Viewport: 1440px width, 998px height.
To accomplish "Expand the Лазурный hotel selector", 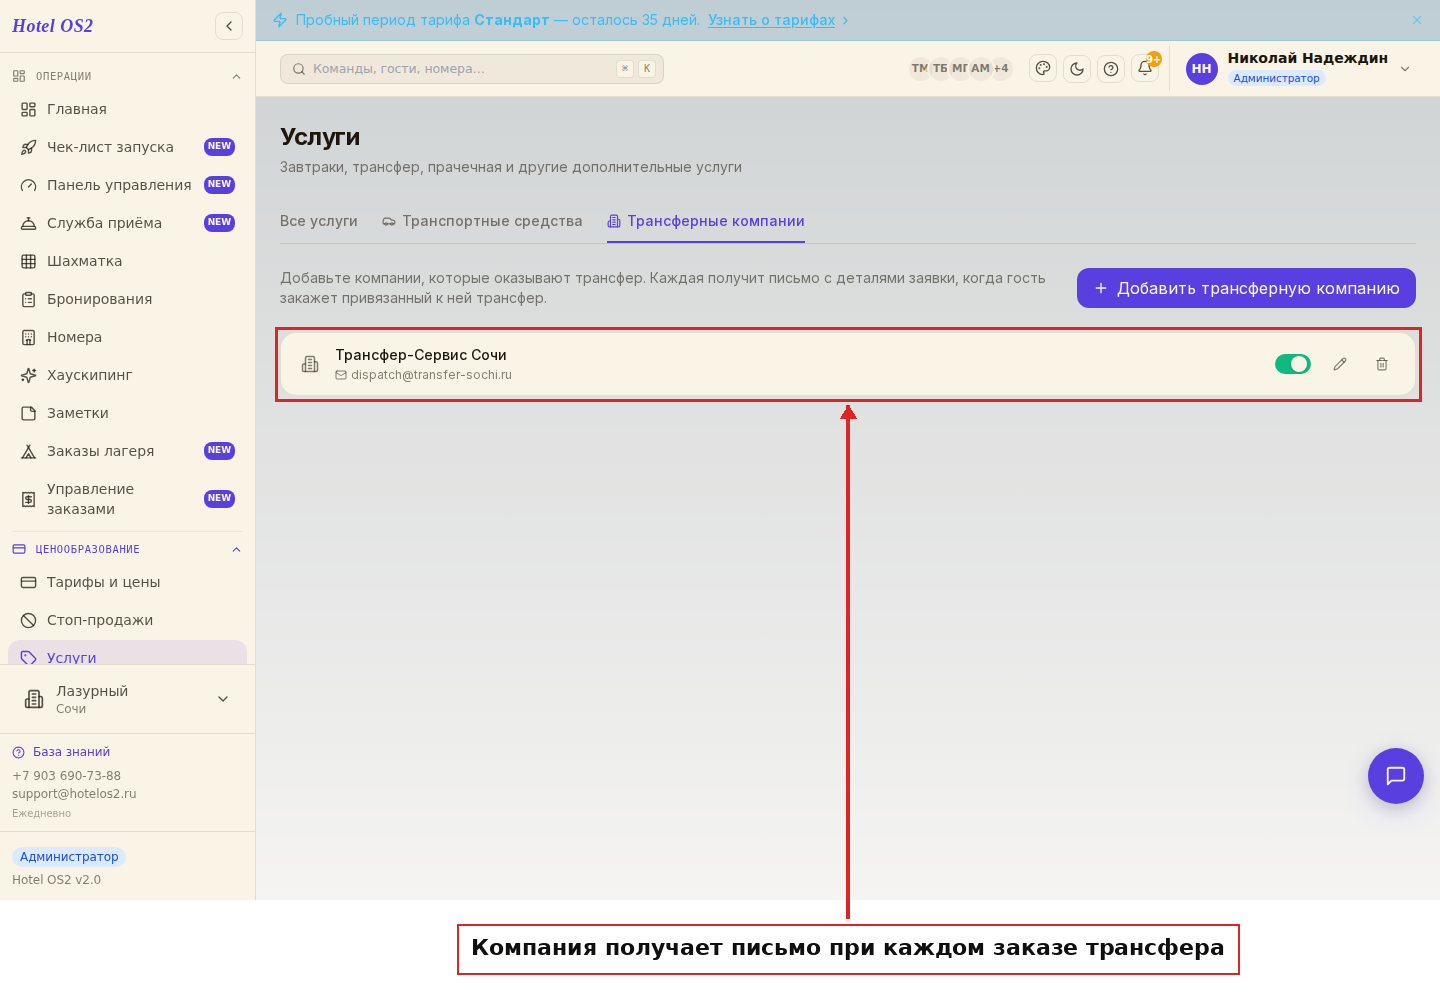I will coord(127,699).
